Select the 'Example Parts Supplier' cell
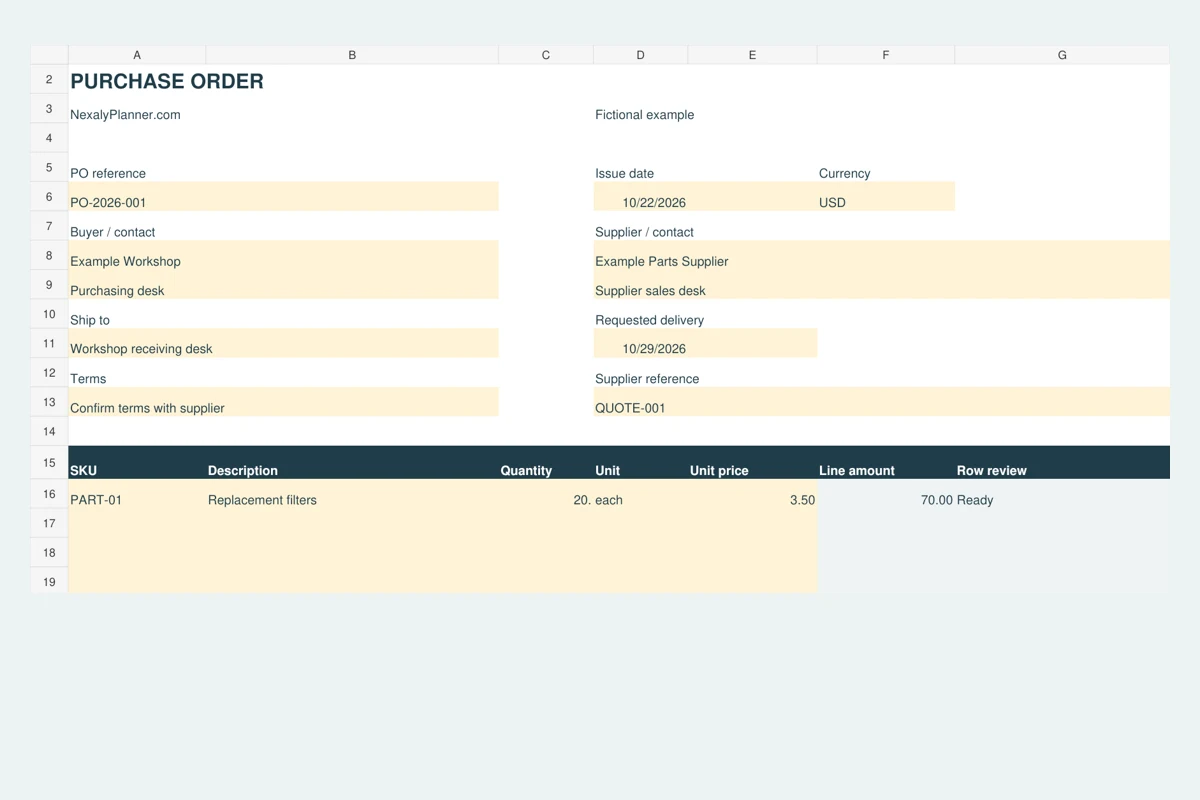This screenshot has width=1200, height=800. point(881,256)
